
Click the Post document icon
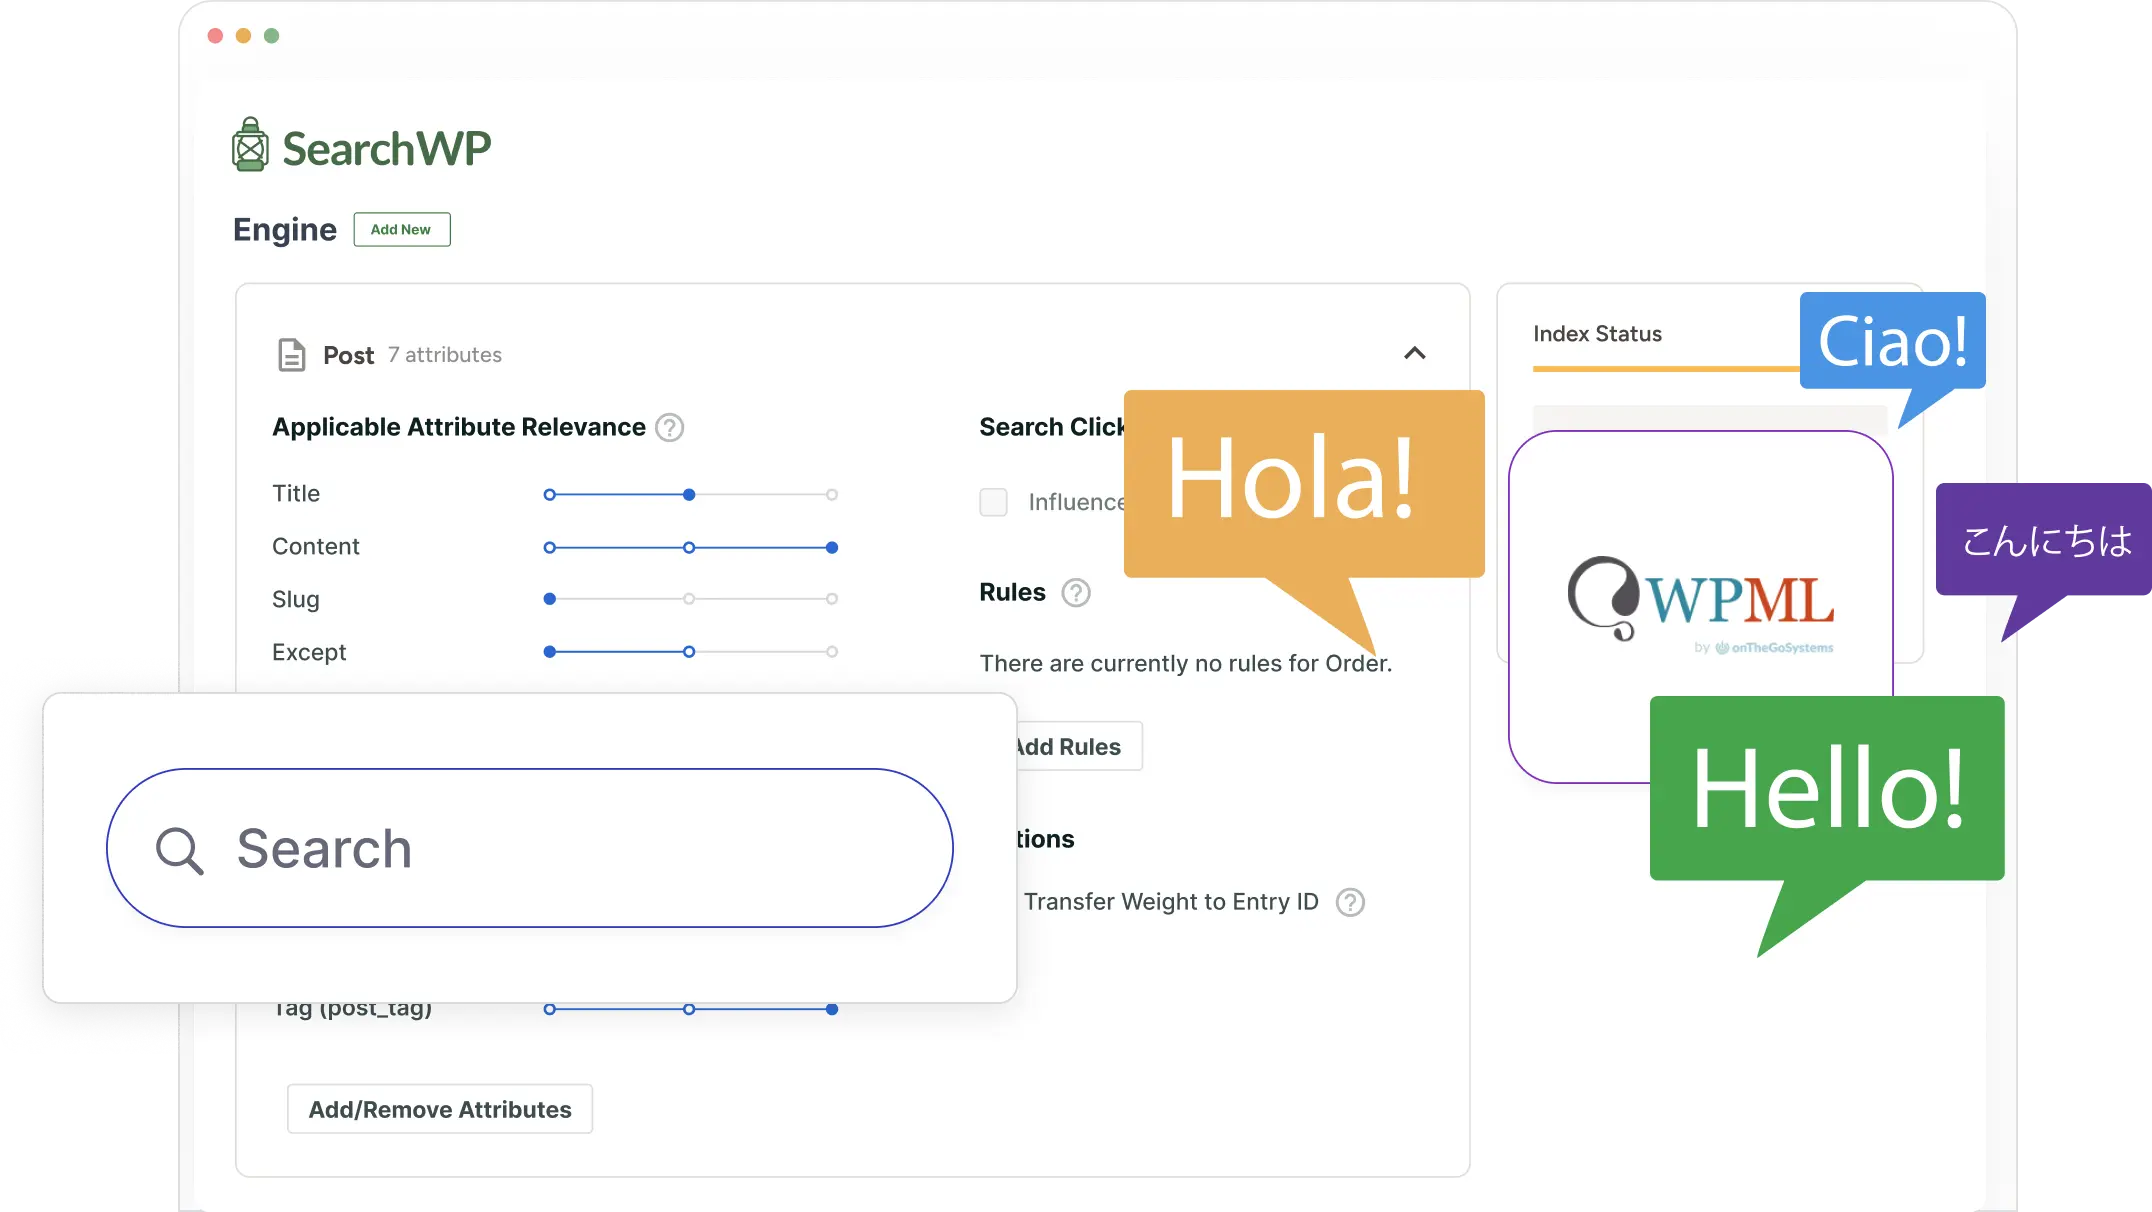291,355
